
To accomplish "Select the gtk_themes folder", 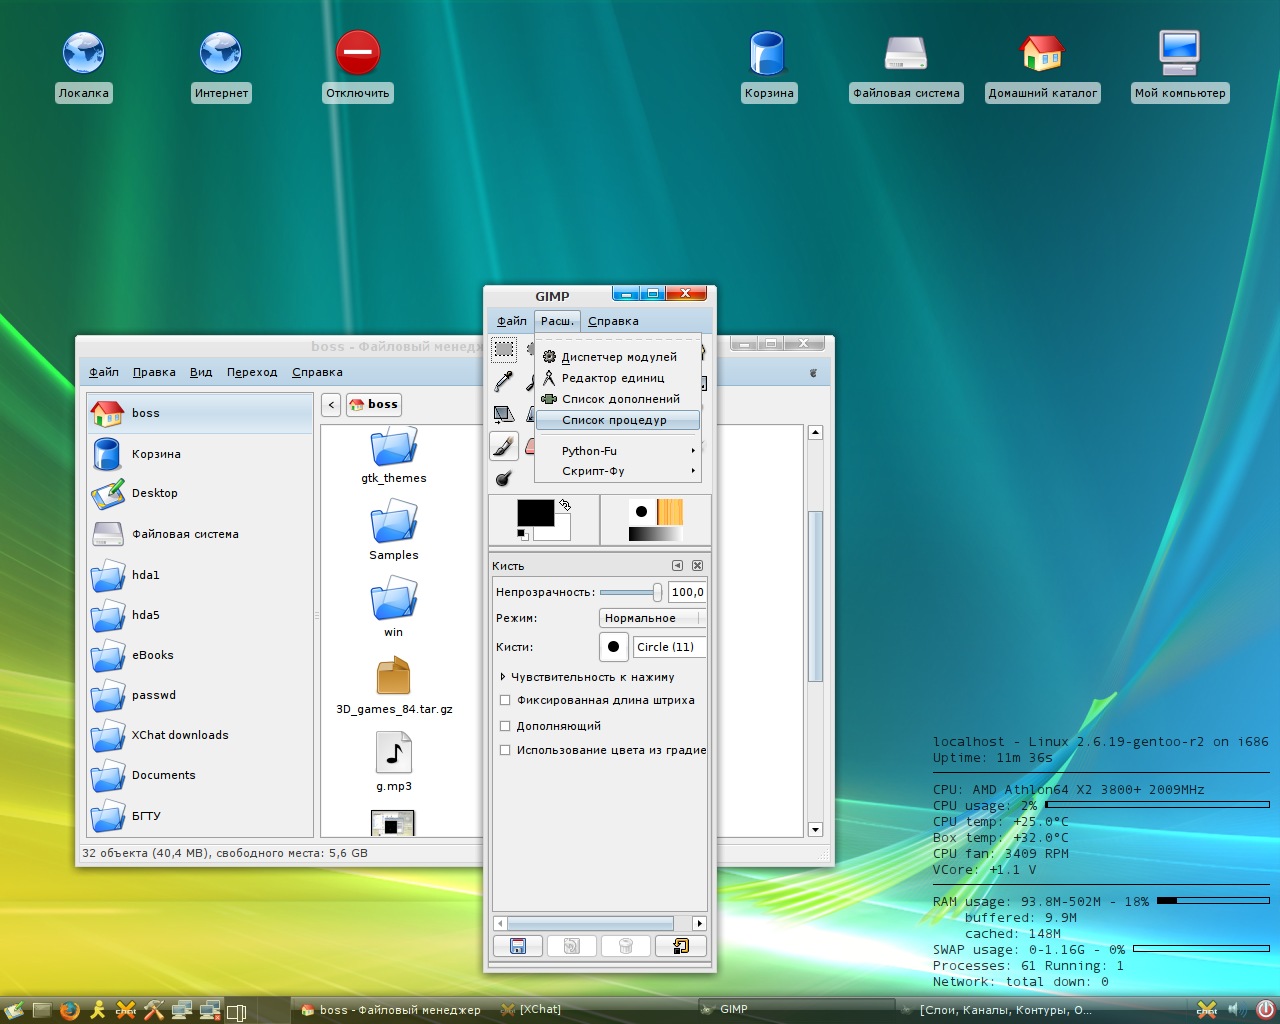I will (394, 457).
